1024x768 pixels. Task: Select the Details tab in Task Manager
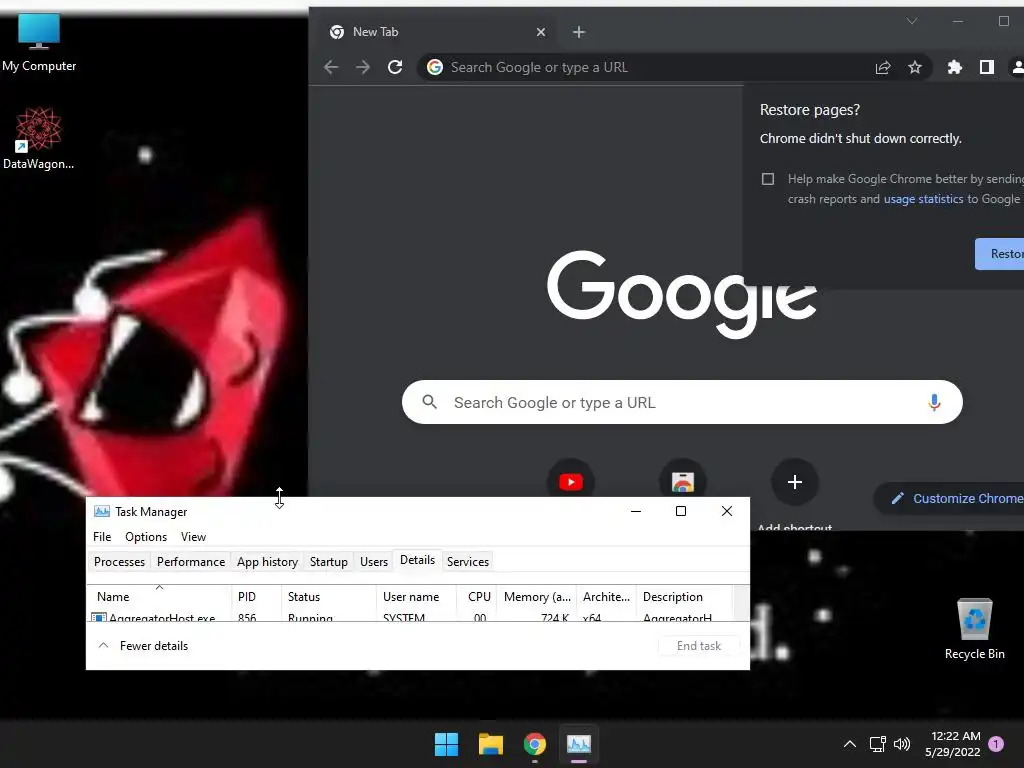417,560
